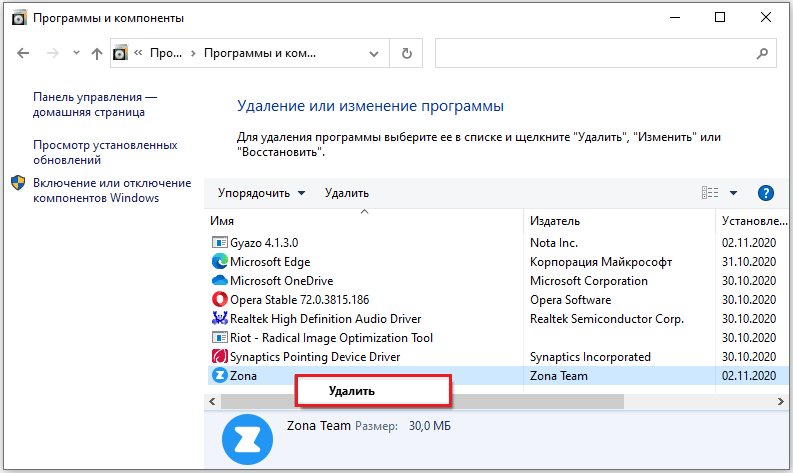The image size is (793, 473).
Task: Click the Opera Software publisher cell
Action: pyautogui.click(x=570, y=300)
